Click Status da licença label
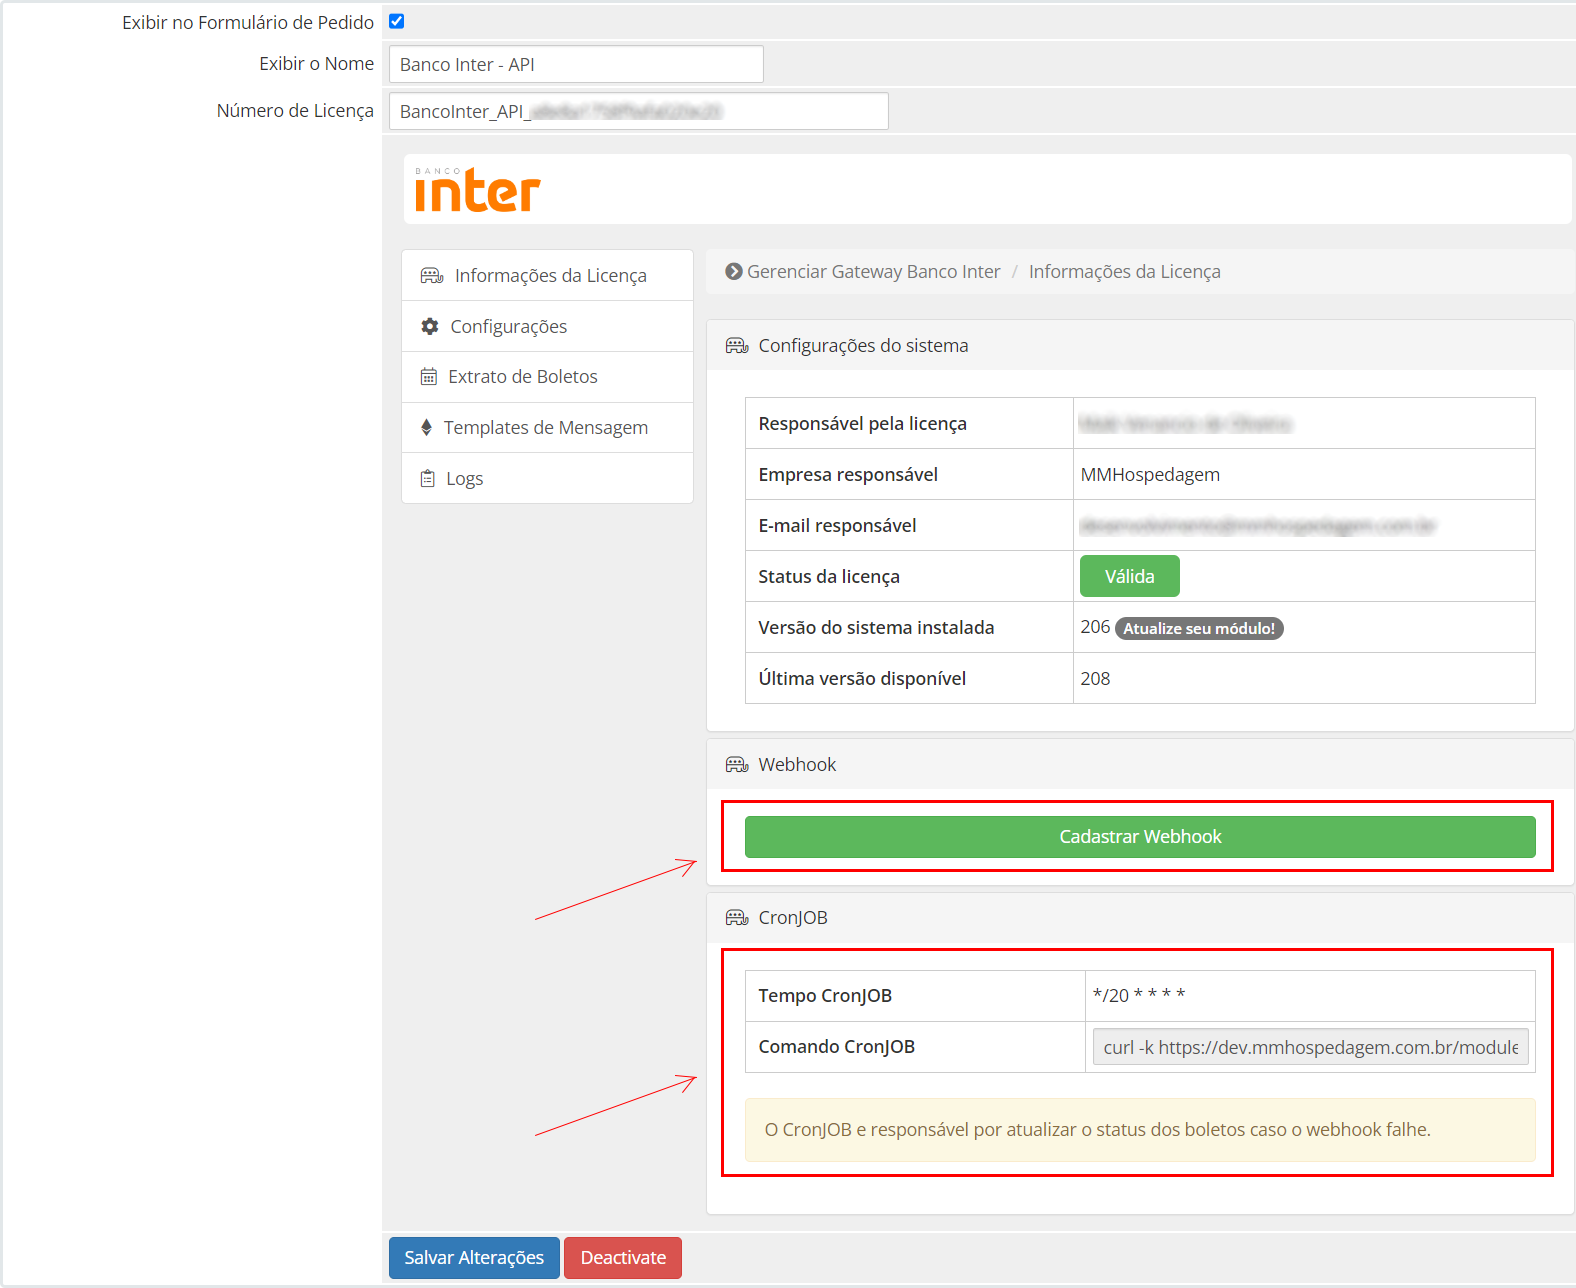 tap(829, 576)
